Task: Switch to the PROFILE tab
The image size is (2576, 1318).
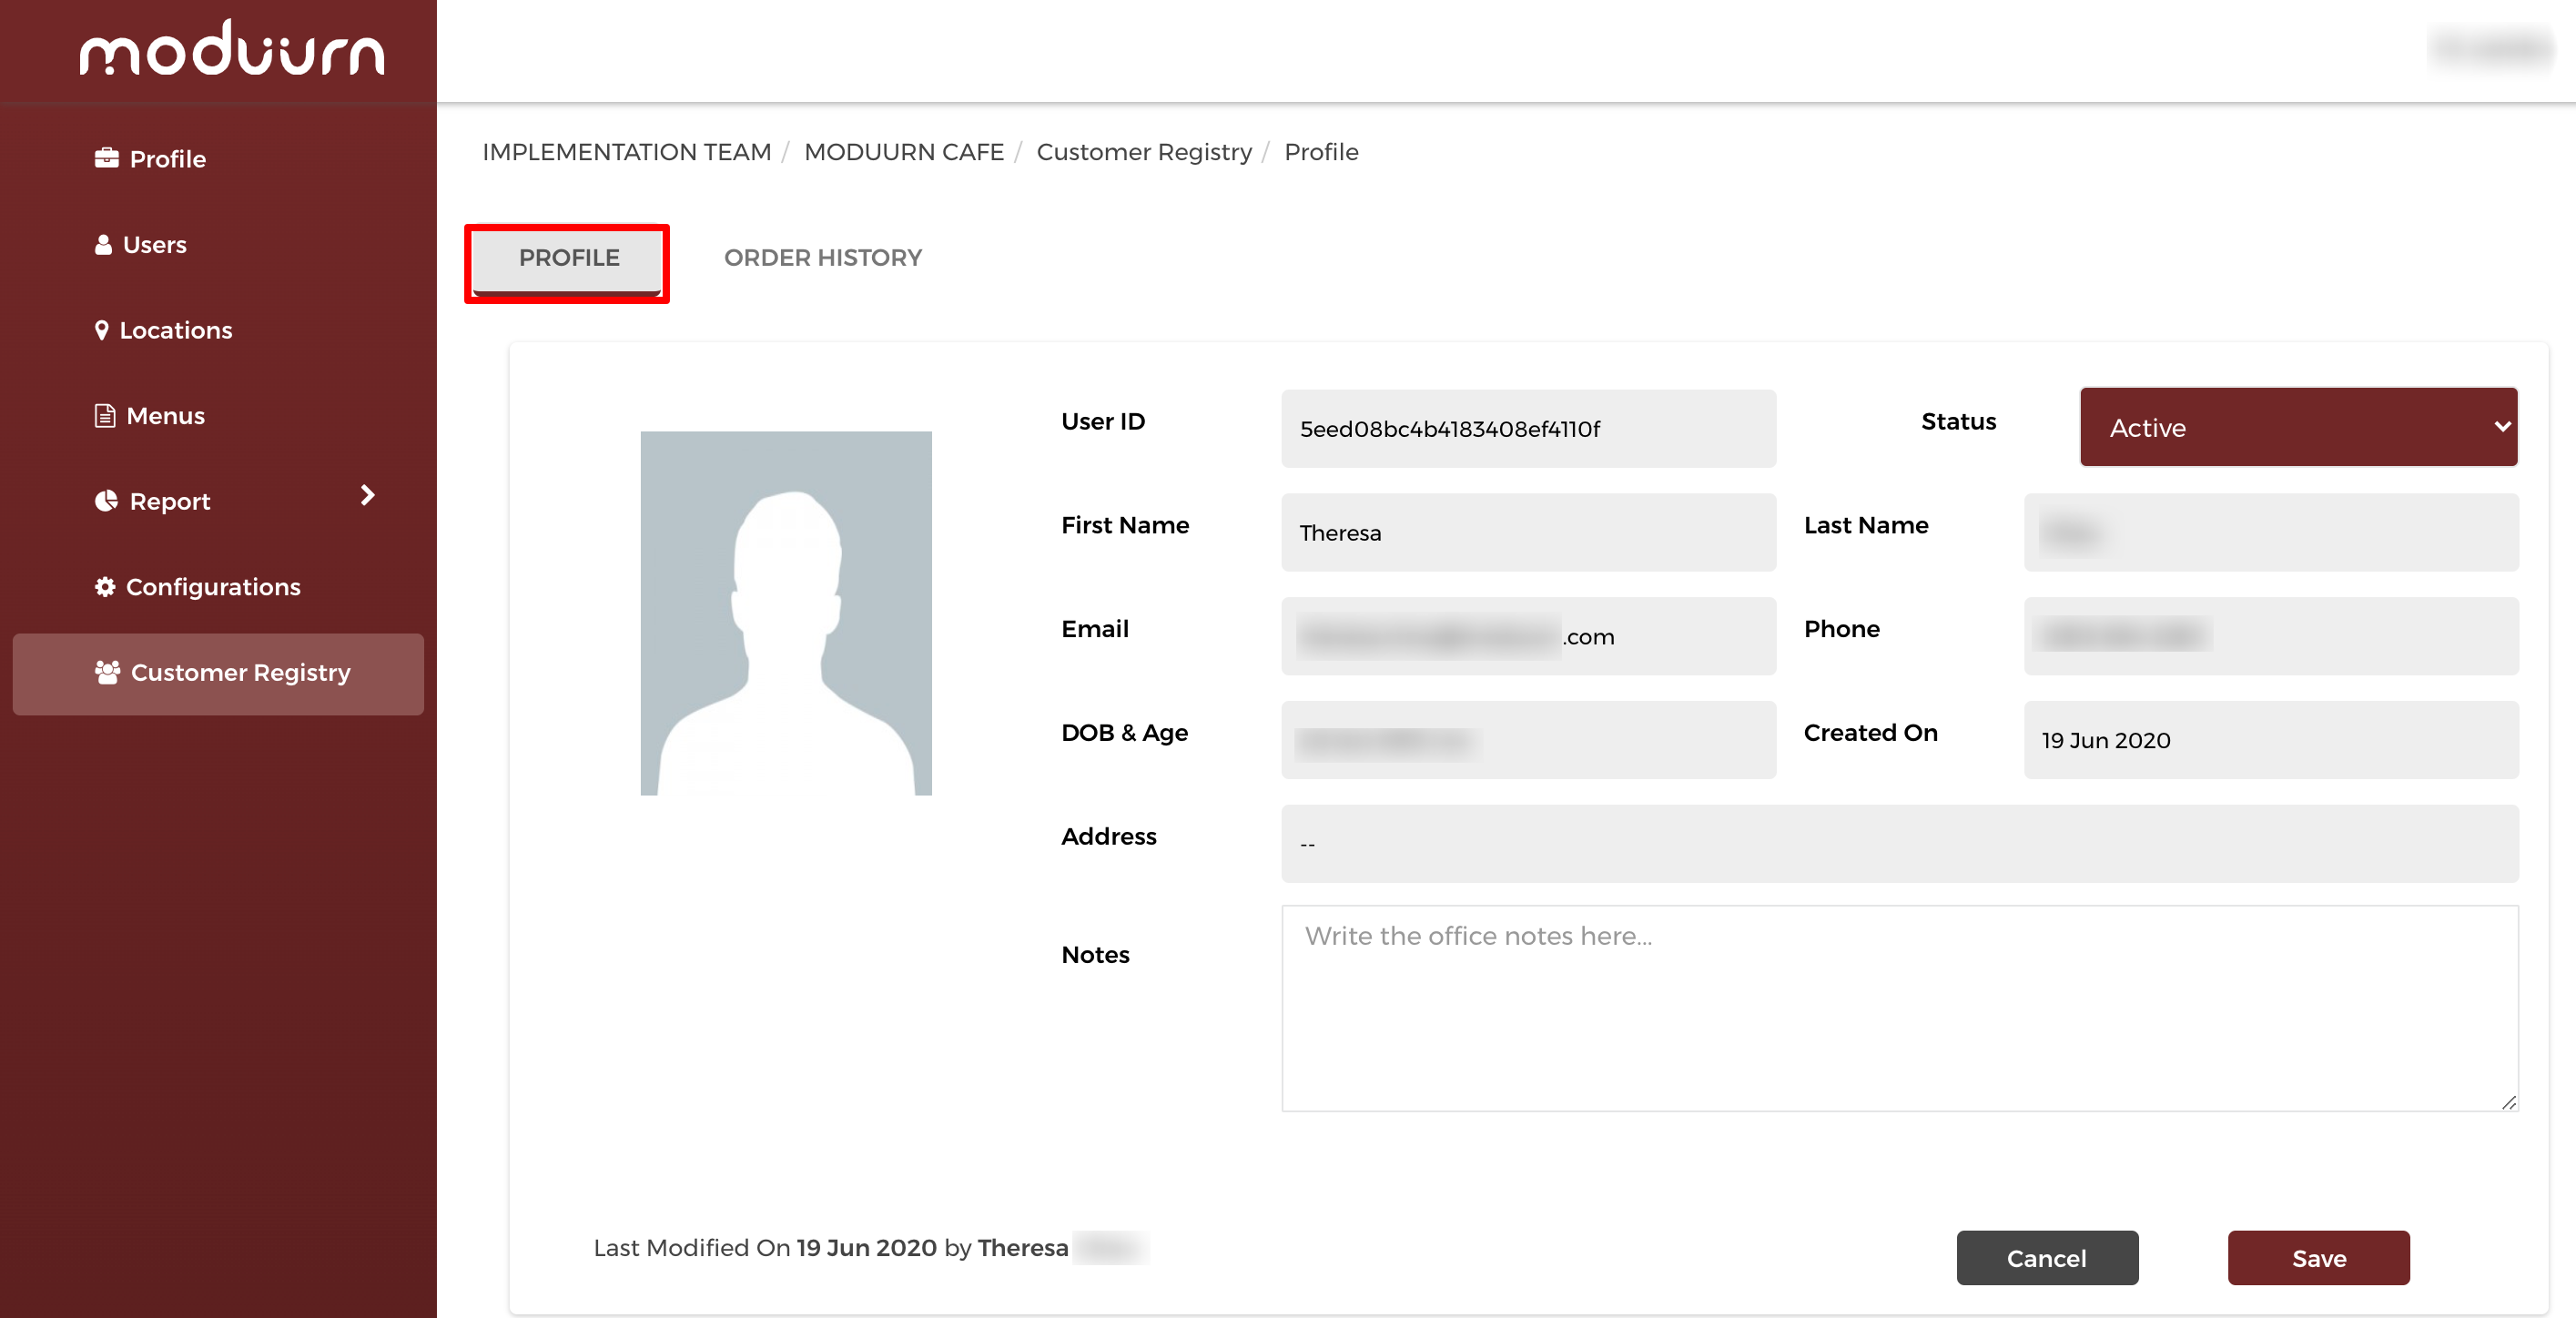Action: [x=567, y=260]
